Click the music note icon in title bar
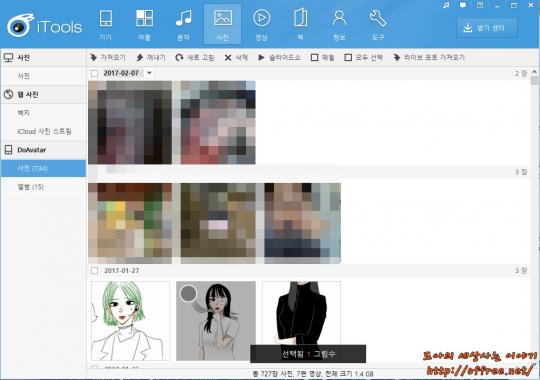The height and width of the screenshot is (380, 540). (x=446, y=5)
